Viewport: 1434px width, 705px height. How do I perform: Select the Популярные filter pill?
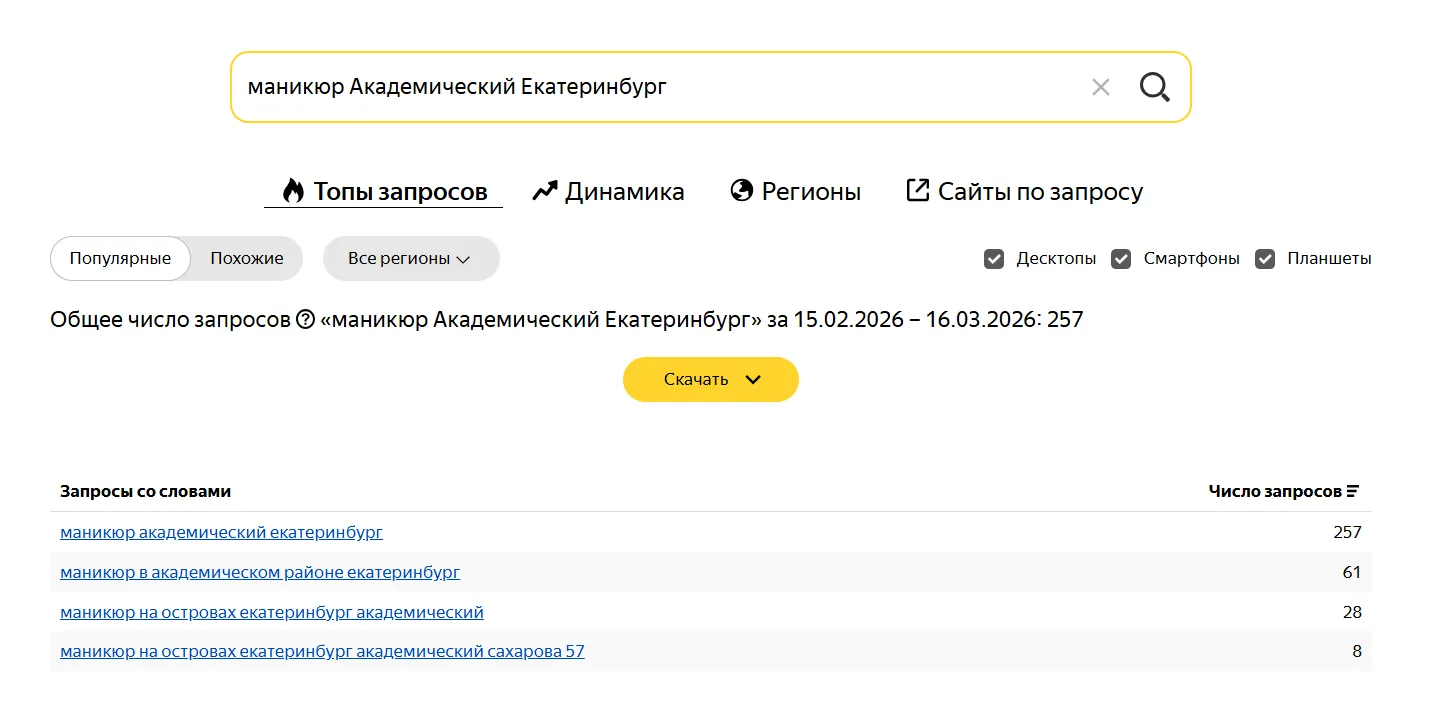(x=119, y=258)
